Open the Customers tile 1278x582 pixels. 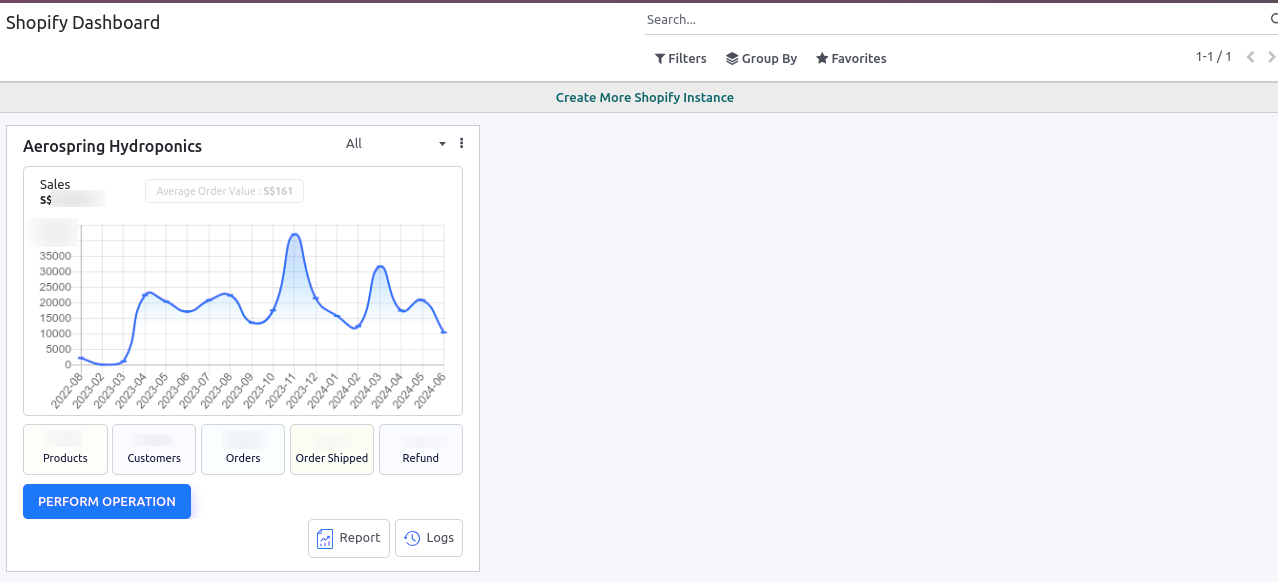pyautogui.click(x=154, y=449)
